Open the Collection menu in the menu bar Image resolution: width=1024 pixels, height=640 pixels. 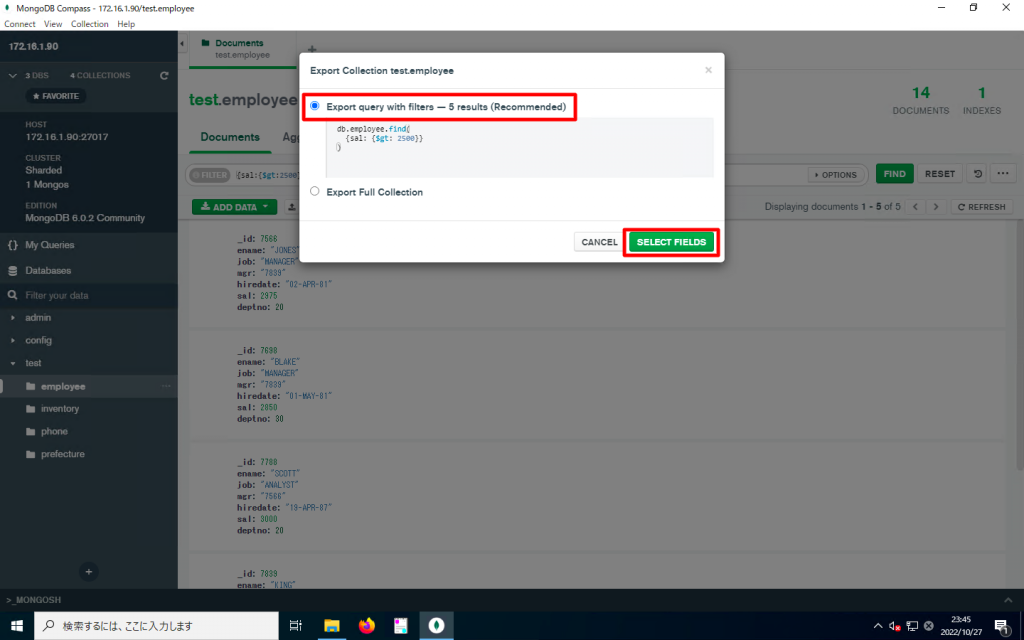[x=89, y=23]
